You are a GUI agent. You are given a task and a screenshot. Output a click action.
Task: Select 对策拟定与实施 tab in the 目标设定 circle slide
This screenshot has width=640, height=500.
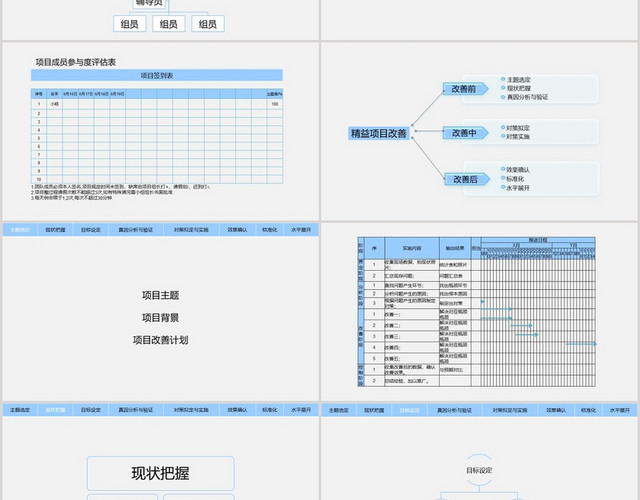[510, 410]
